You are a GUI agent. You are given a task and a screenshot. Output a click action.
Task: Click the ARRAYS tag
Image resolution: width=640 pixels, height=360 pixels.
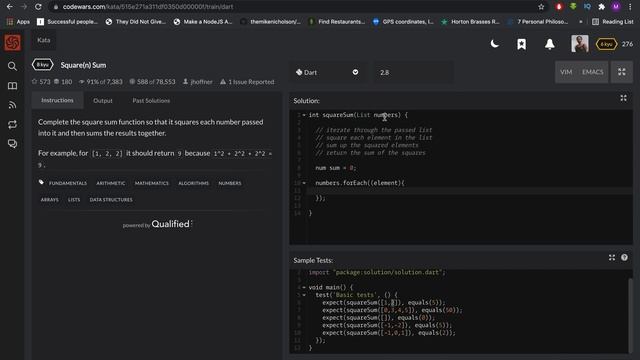[x=49, y=200]
